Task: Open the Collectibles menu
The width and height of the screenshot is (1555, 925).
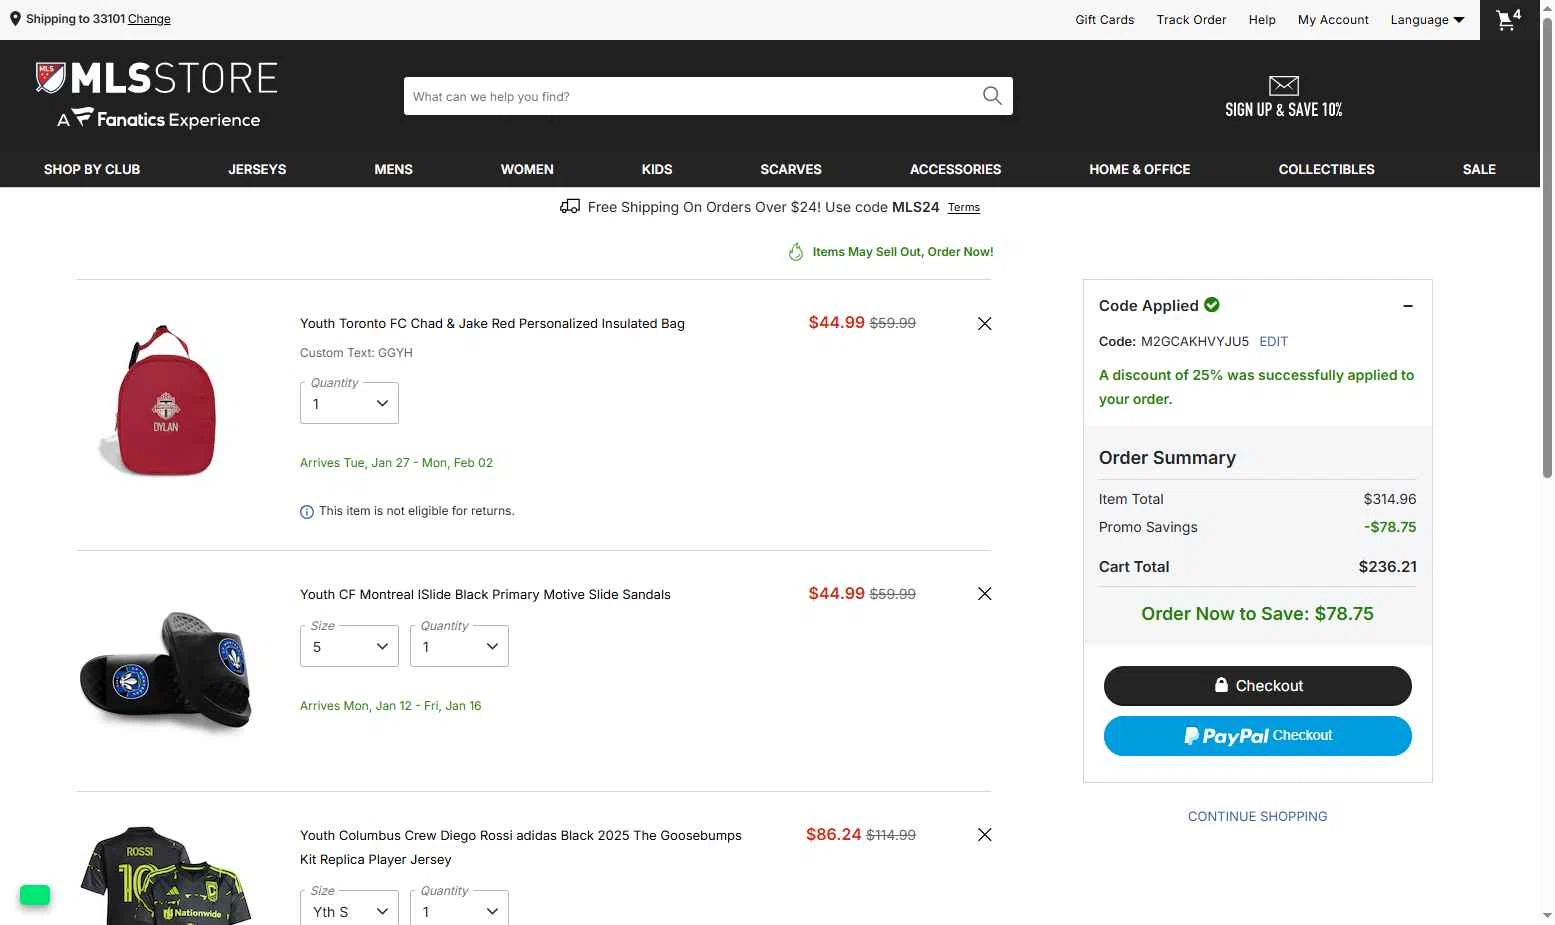Action: [1326, 169]
